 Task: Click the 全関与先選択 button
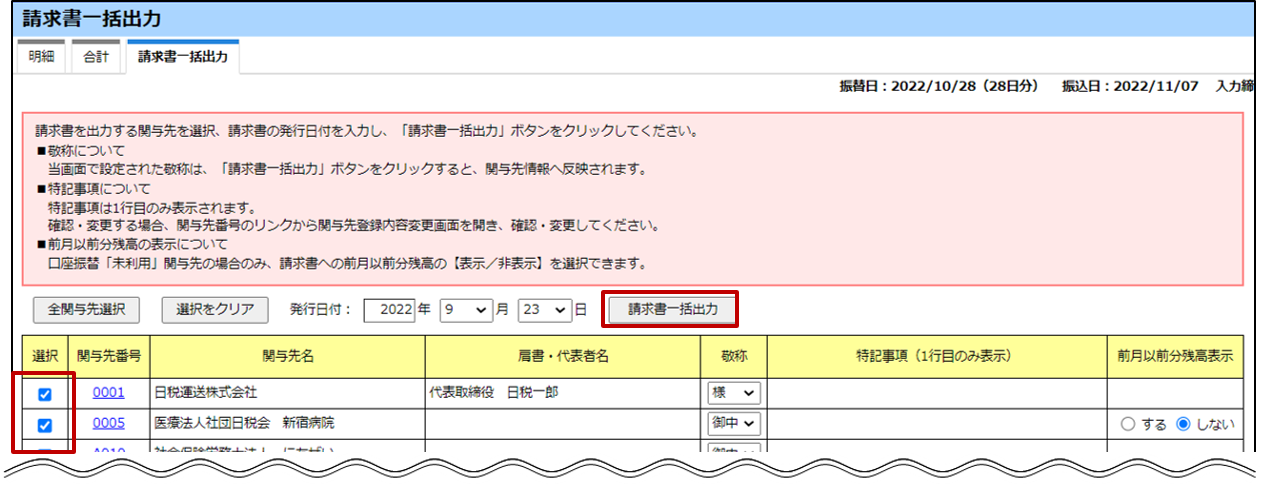[x=86, y=310]
